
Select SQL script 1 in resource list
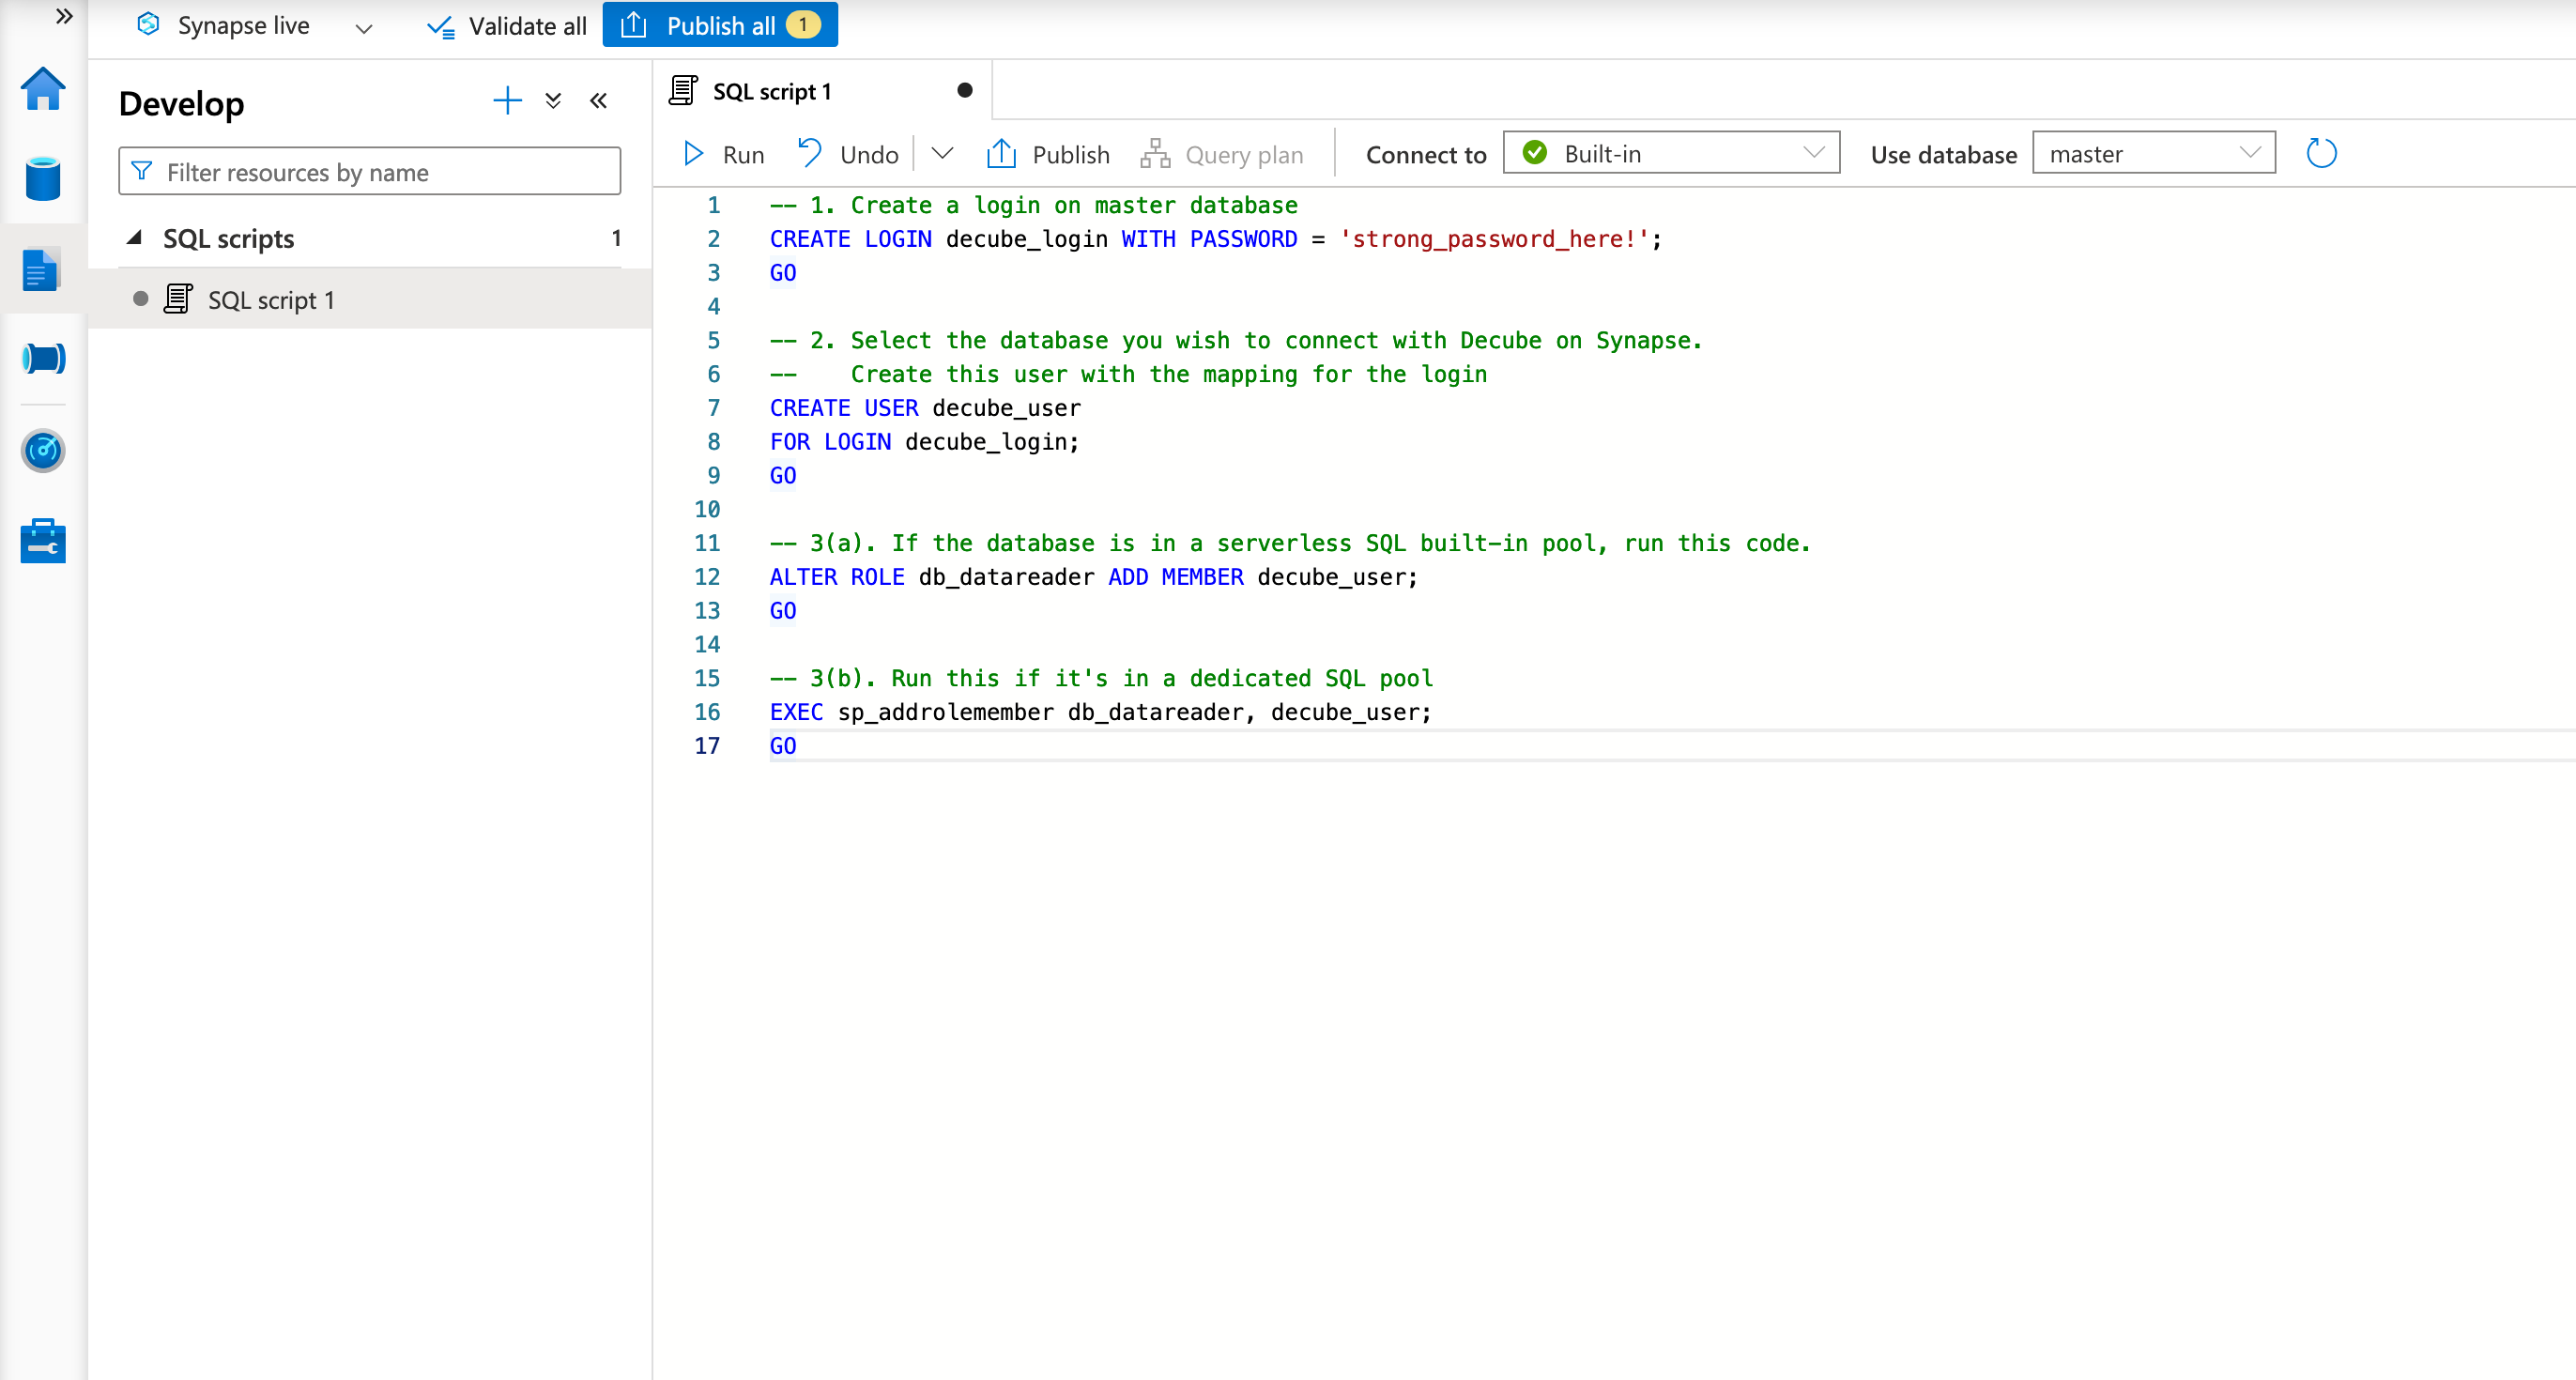[271, 300]
